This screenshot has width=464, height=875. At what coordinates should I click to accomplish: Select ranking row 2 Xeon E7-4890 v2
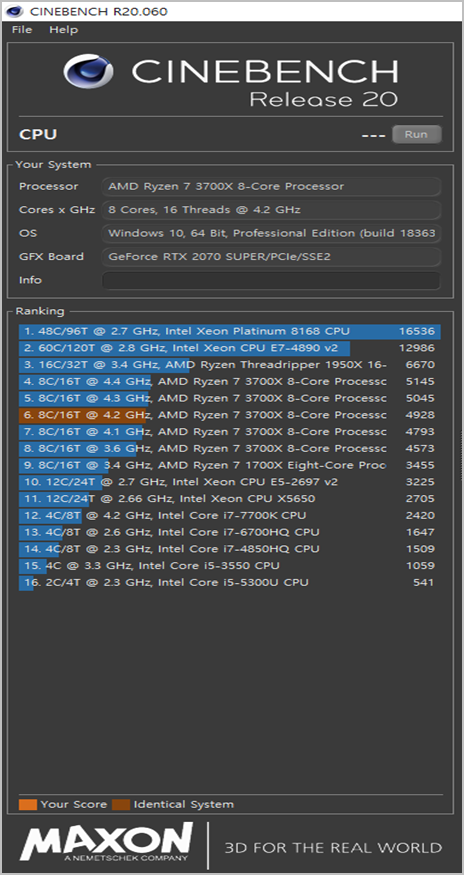[x=229, y=348]
